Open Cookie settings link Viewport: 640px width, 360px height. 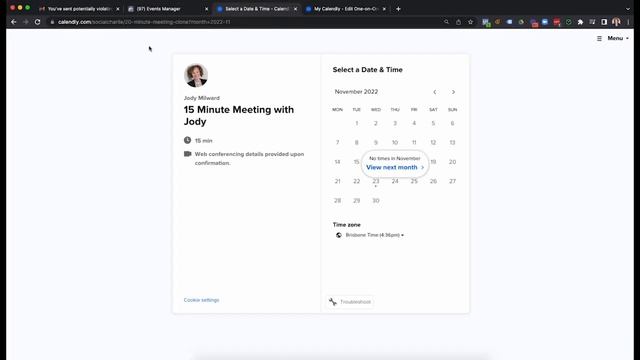(201, 300)
